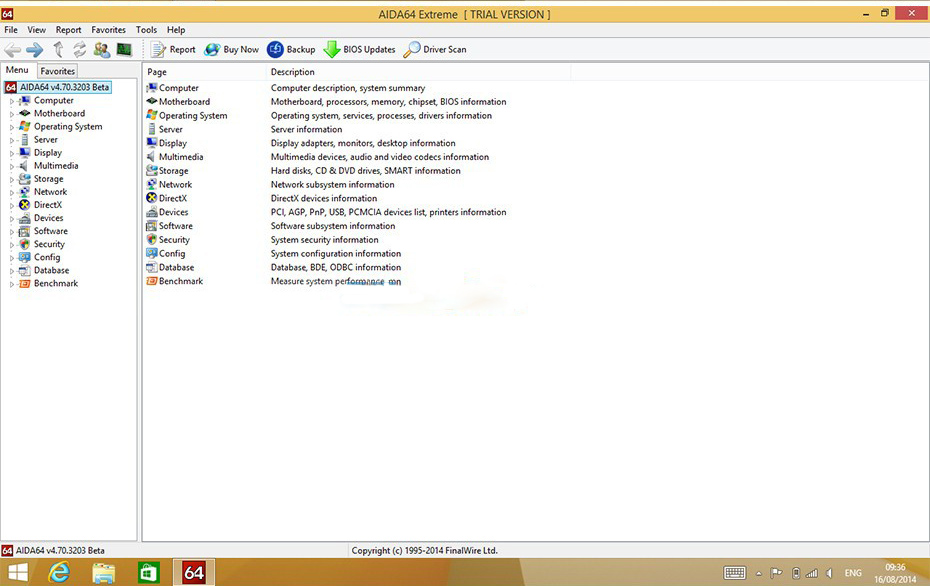Click the AIDA64 taskbar icon
This screenshot has width=930, height=586.
[194, 572]
